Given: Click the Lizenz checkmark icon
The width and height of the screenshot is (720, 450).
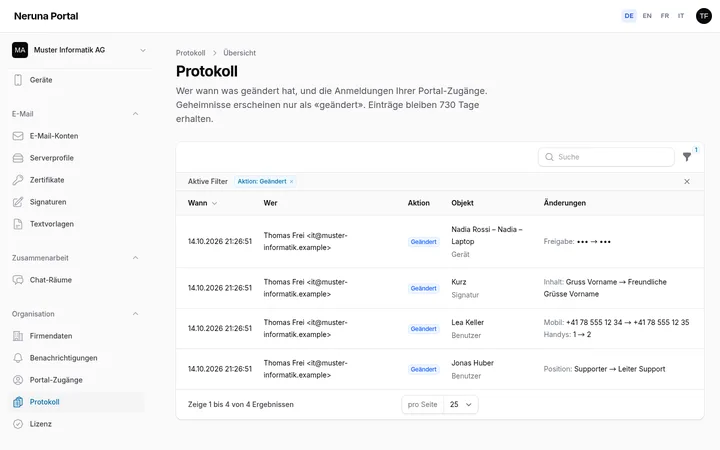Looking at the screenshot, I should click(x=18, y=424).
